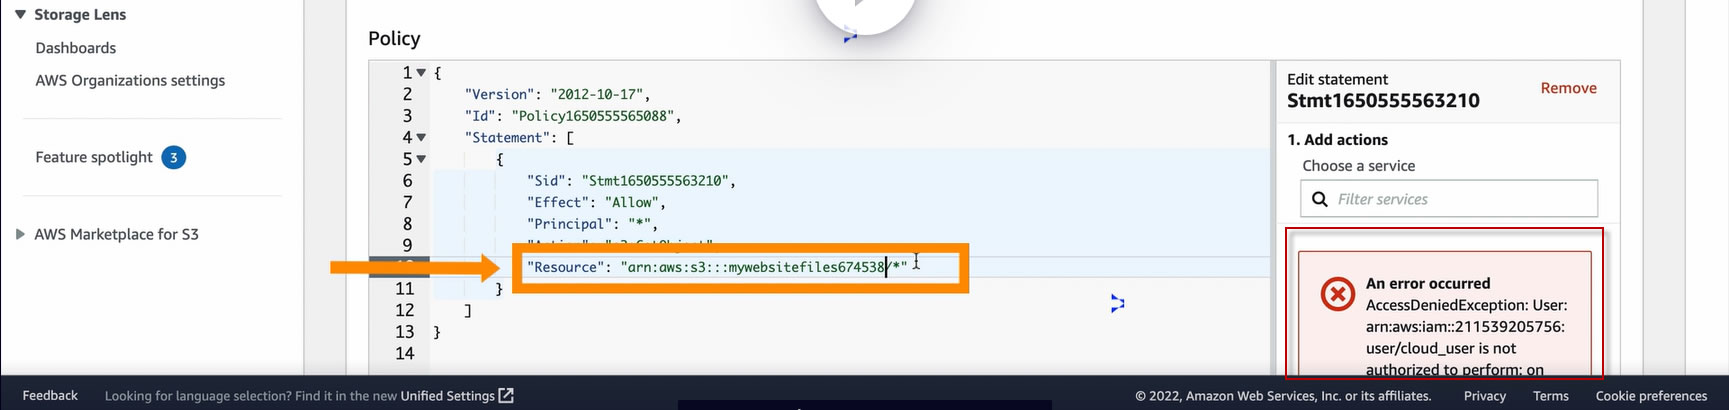The height and width of the screenshot is (410, 1729).
Task: Click line number 12 in gutter
Action: pos(404,310)
